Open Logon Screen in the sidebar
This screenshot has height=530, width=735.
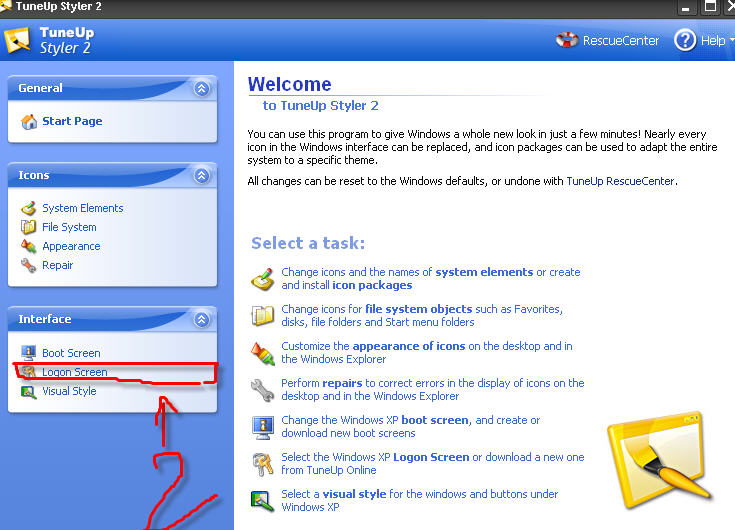[75, 372]
